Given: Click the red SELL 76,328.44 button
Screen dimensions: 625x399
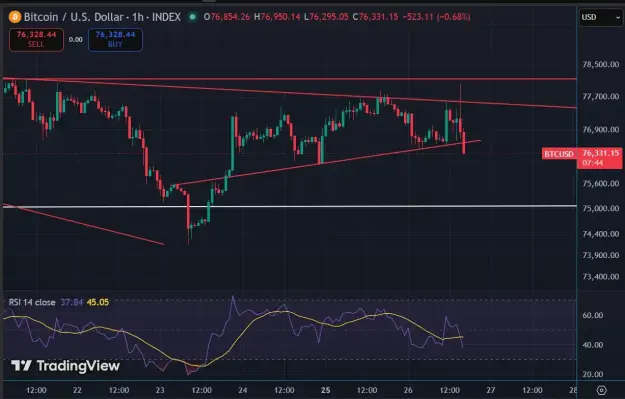Looking at the screenshot, I should tap(36, 39).
